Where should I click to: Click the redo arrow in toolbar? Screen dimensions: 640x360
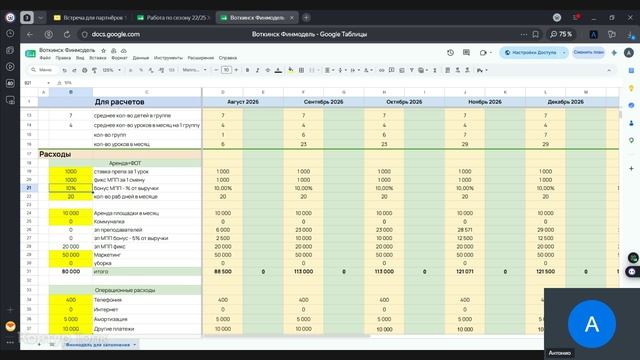click(74, 70)
